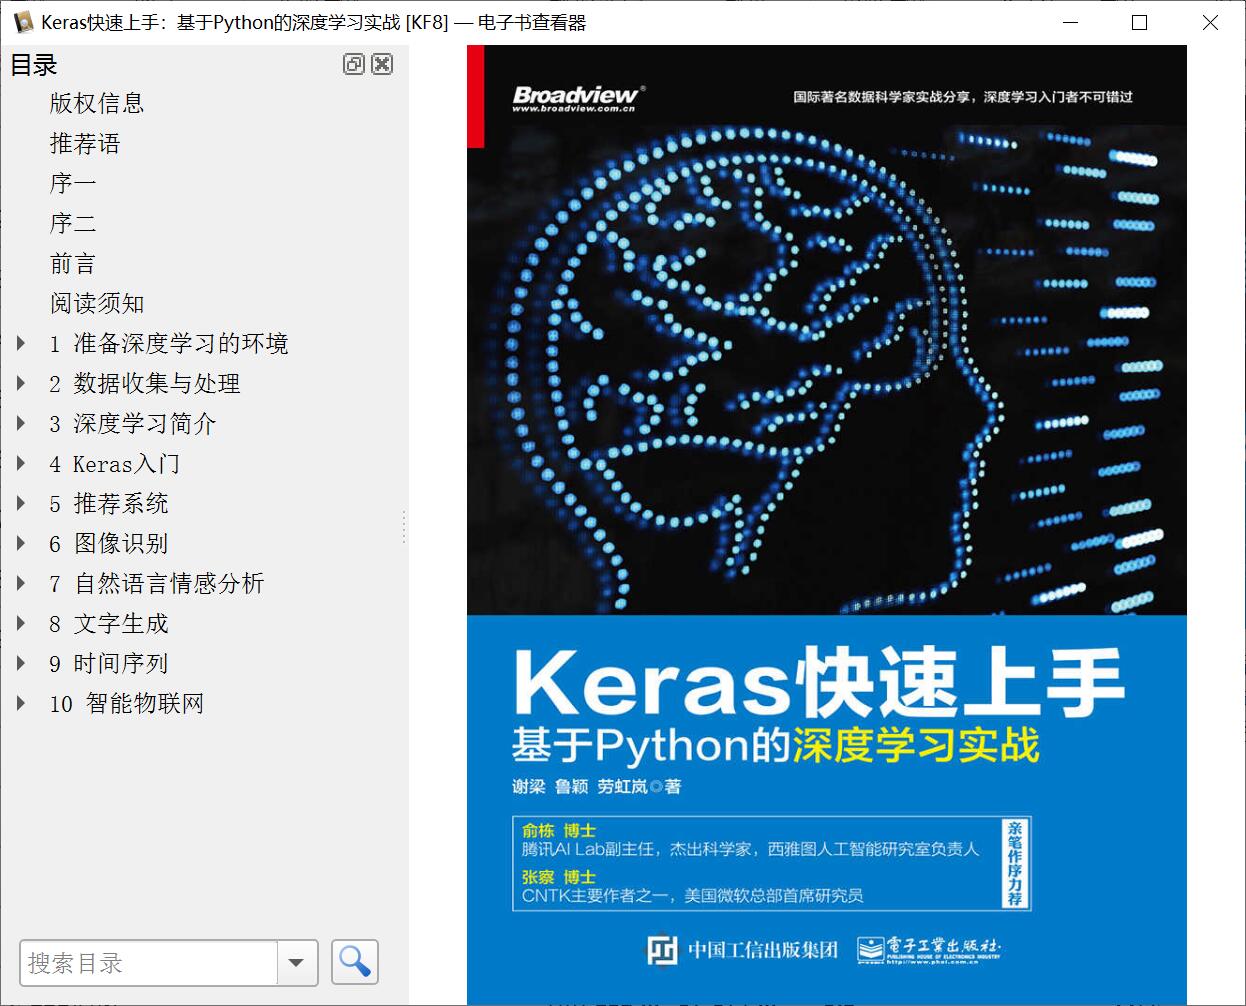Open the 序二 section
The width and height of the screenshot is (1246, 1006).
71,223
